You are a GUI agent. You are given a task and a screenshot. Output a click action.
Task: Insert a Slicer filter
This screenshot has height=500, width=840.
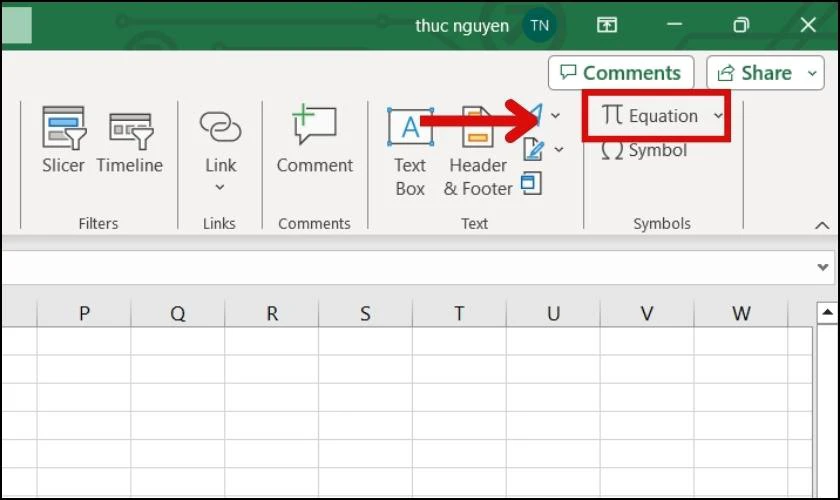coord(63,139)
